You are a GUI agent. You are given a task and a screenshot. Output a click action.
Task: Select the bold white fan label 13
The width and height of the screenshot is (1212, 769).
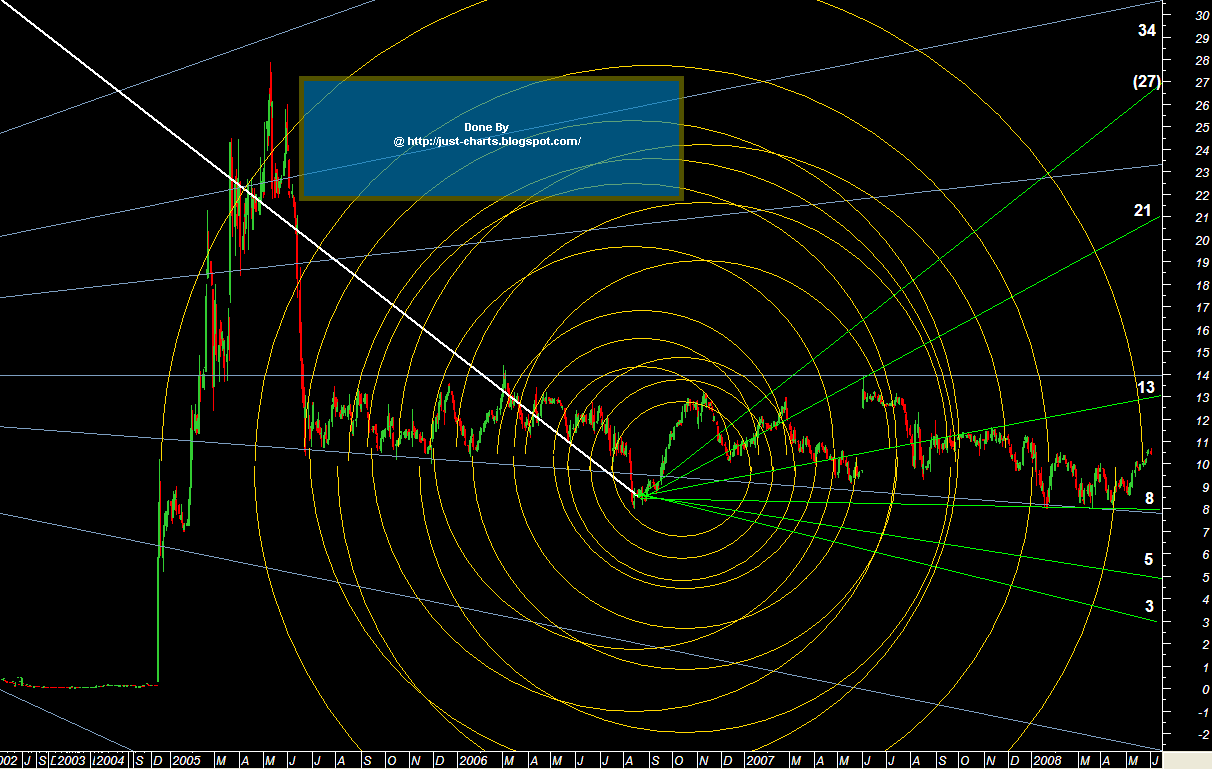tap(1146, 387)
